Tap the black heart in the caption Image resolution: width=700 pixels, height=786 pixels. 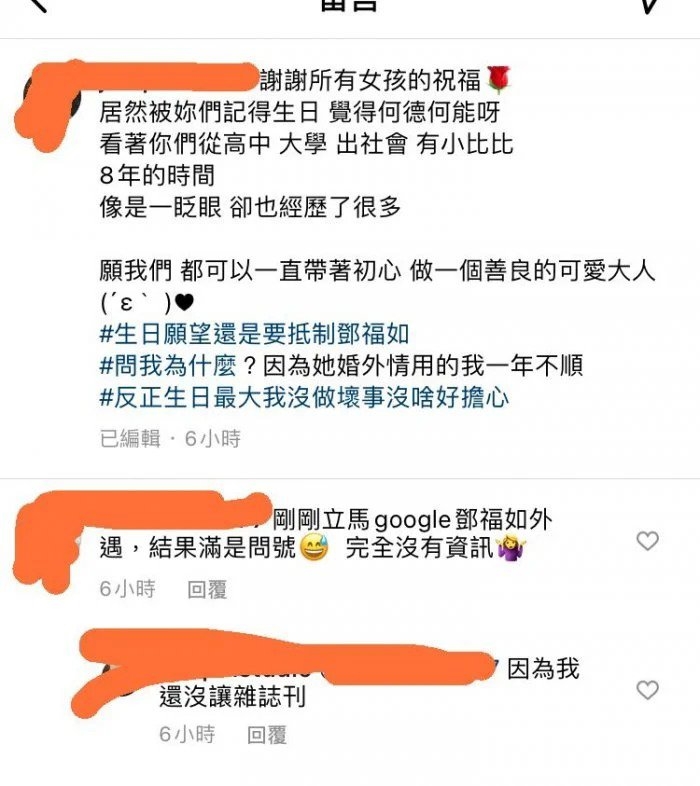[185, 302]
